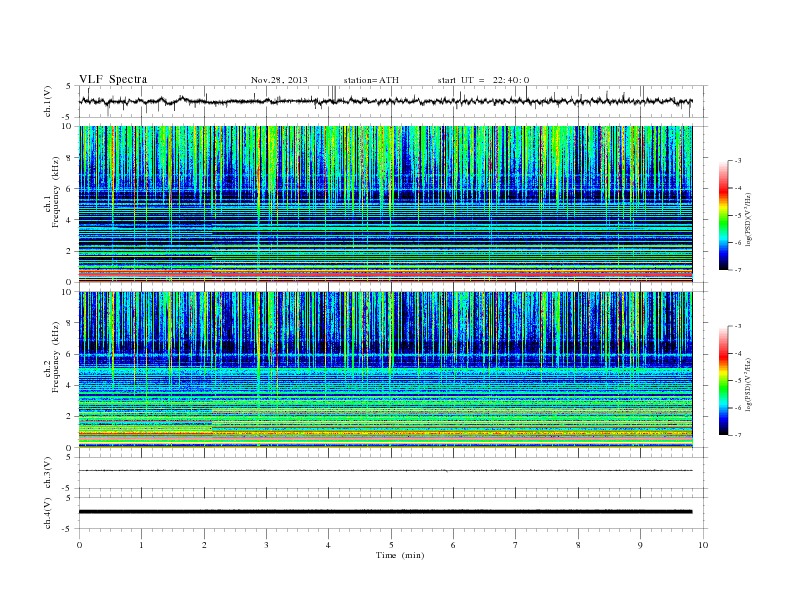Click the '8' kHz tick of ch.1 spectrogram
The image size is (792, 612).
[69, 158]
